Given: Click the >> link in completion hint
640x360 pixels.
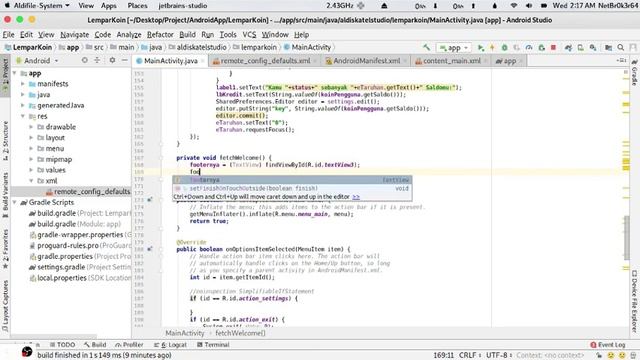Looking at the screenshot, I should click(356, 197).
